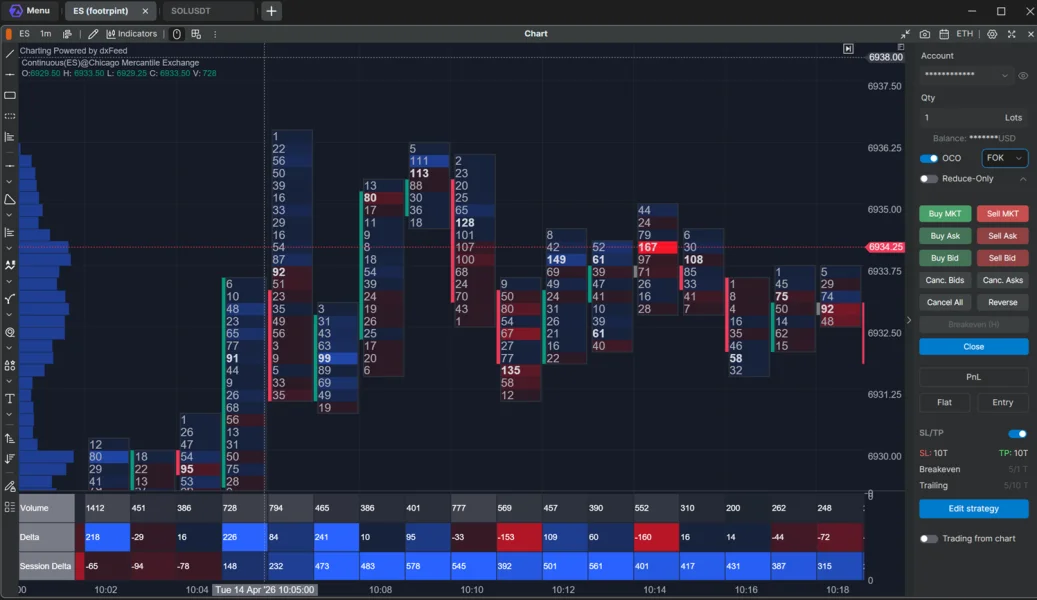Toggle the OCO switch off
1037x600 pixels.
929,158
